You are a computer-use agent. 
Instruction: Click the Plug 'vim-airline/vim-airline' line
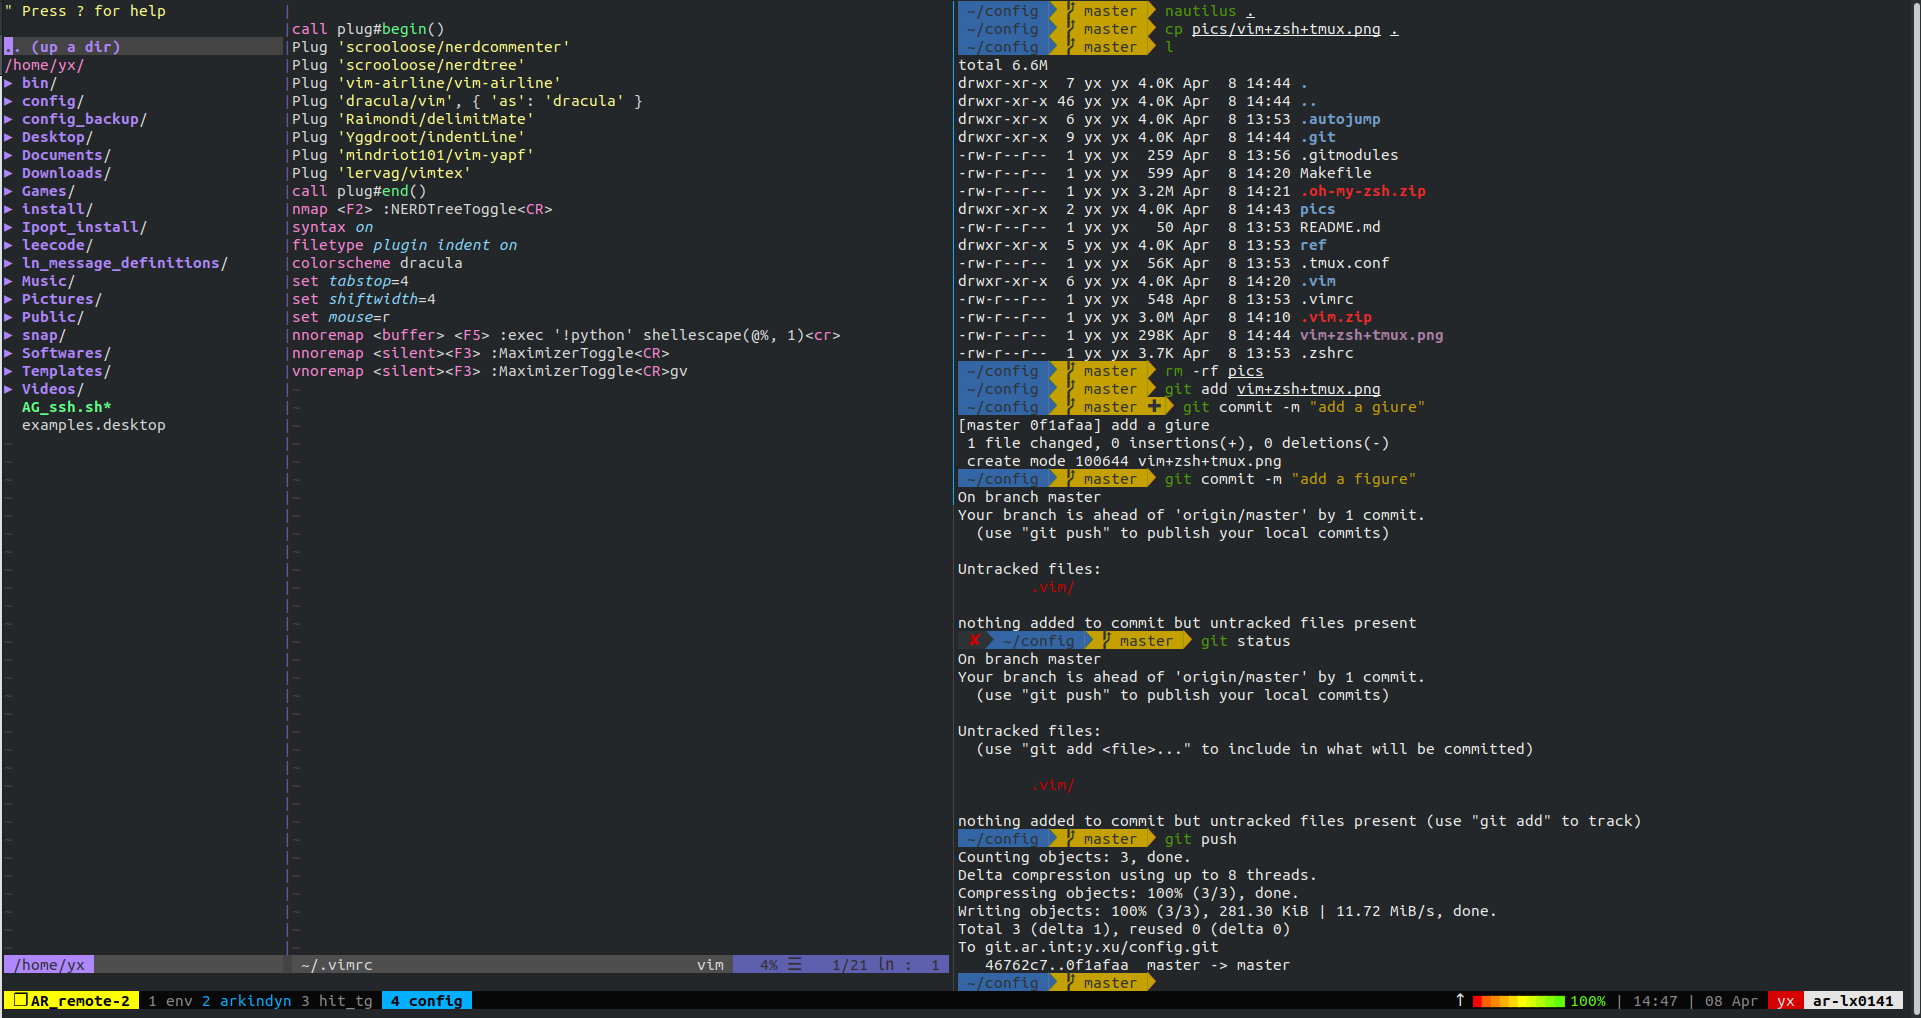tap(427, 83)
